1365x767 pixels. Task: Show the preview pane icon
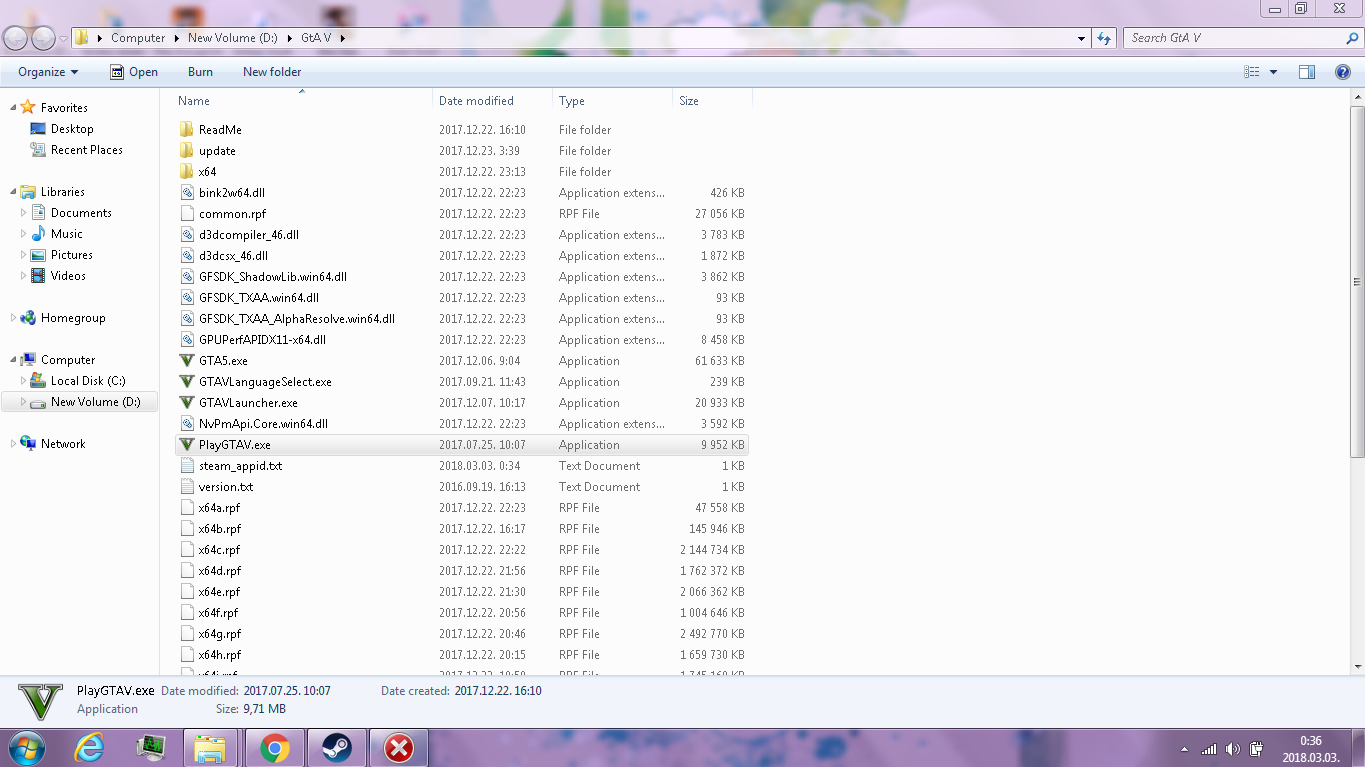coord(1306,72)
